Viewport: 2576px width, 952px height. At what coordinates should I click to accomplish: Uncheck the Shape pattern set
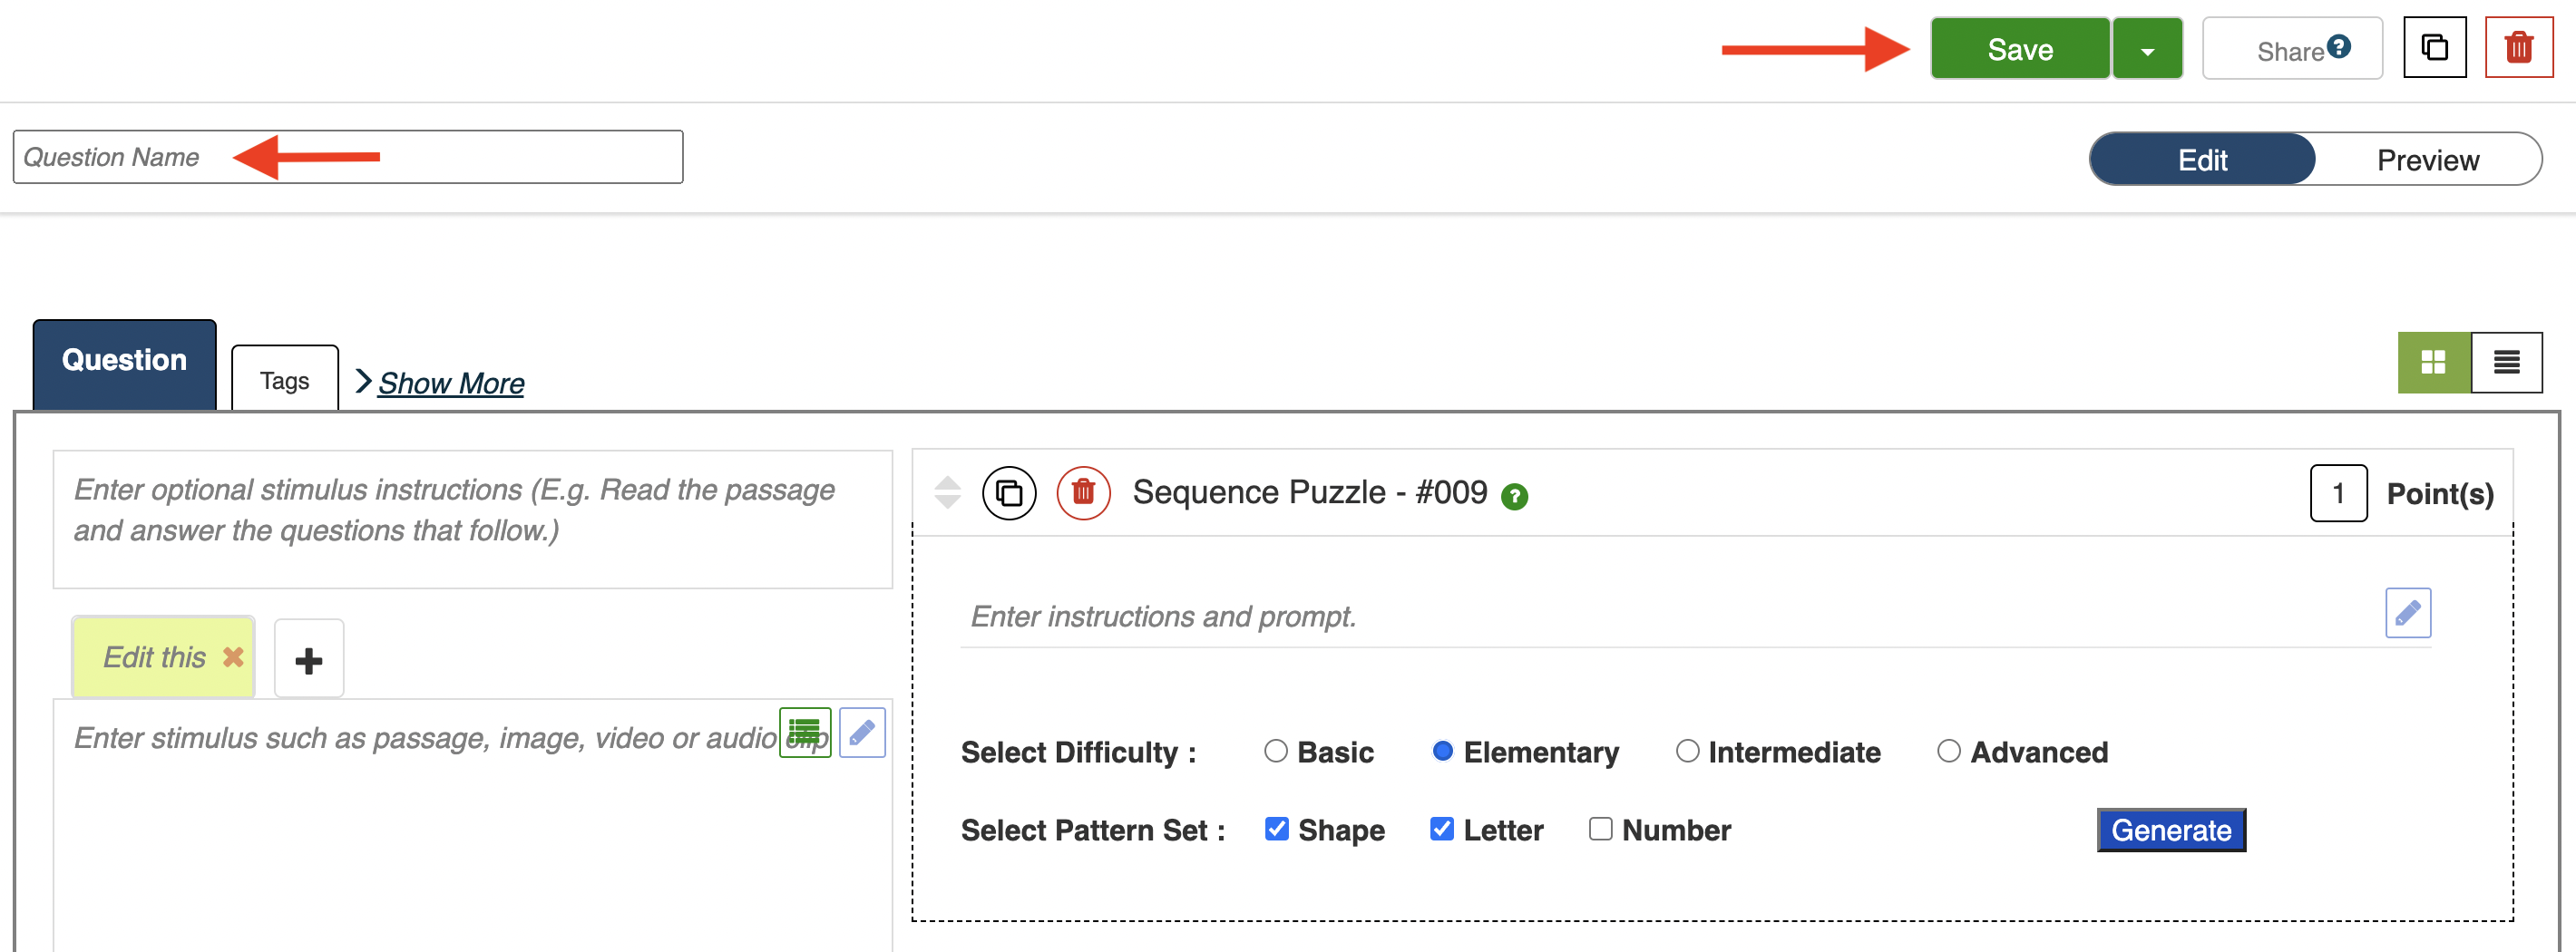point(1276,829)
